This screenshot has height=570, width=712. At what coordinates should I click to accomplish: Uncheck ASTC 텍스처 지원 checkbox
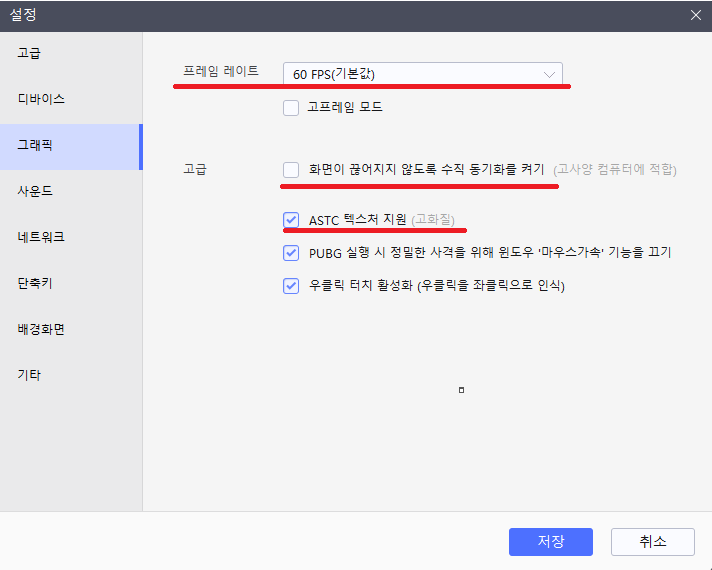[x=291, y=220]
